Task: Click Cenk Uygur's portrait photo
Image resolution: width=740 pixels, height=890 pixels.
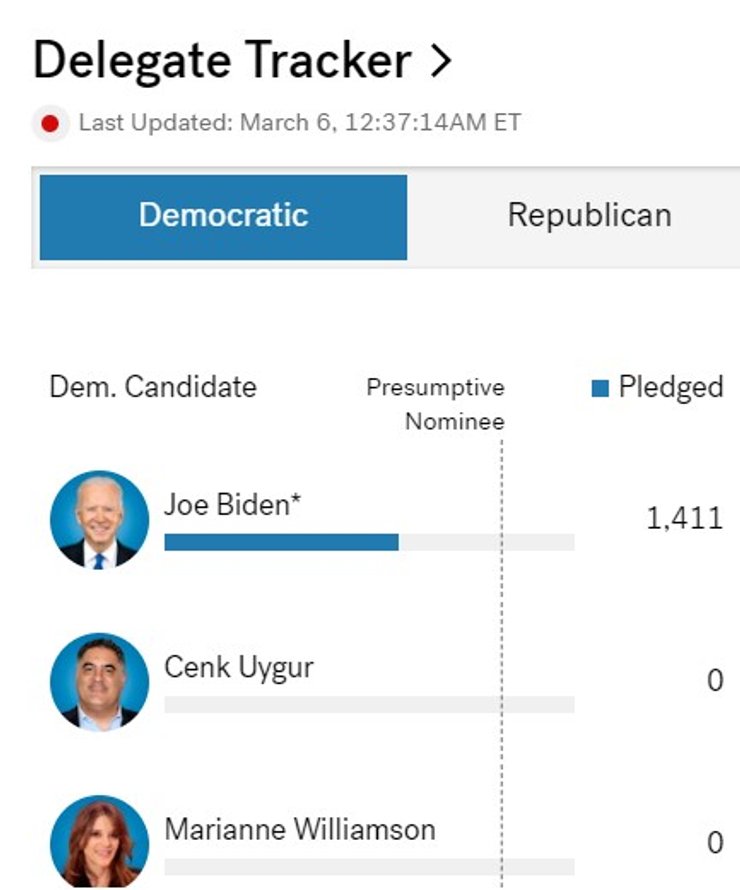Action: (x=99, y=681)
